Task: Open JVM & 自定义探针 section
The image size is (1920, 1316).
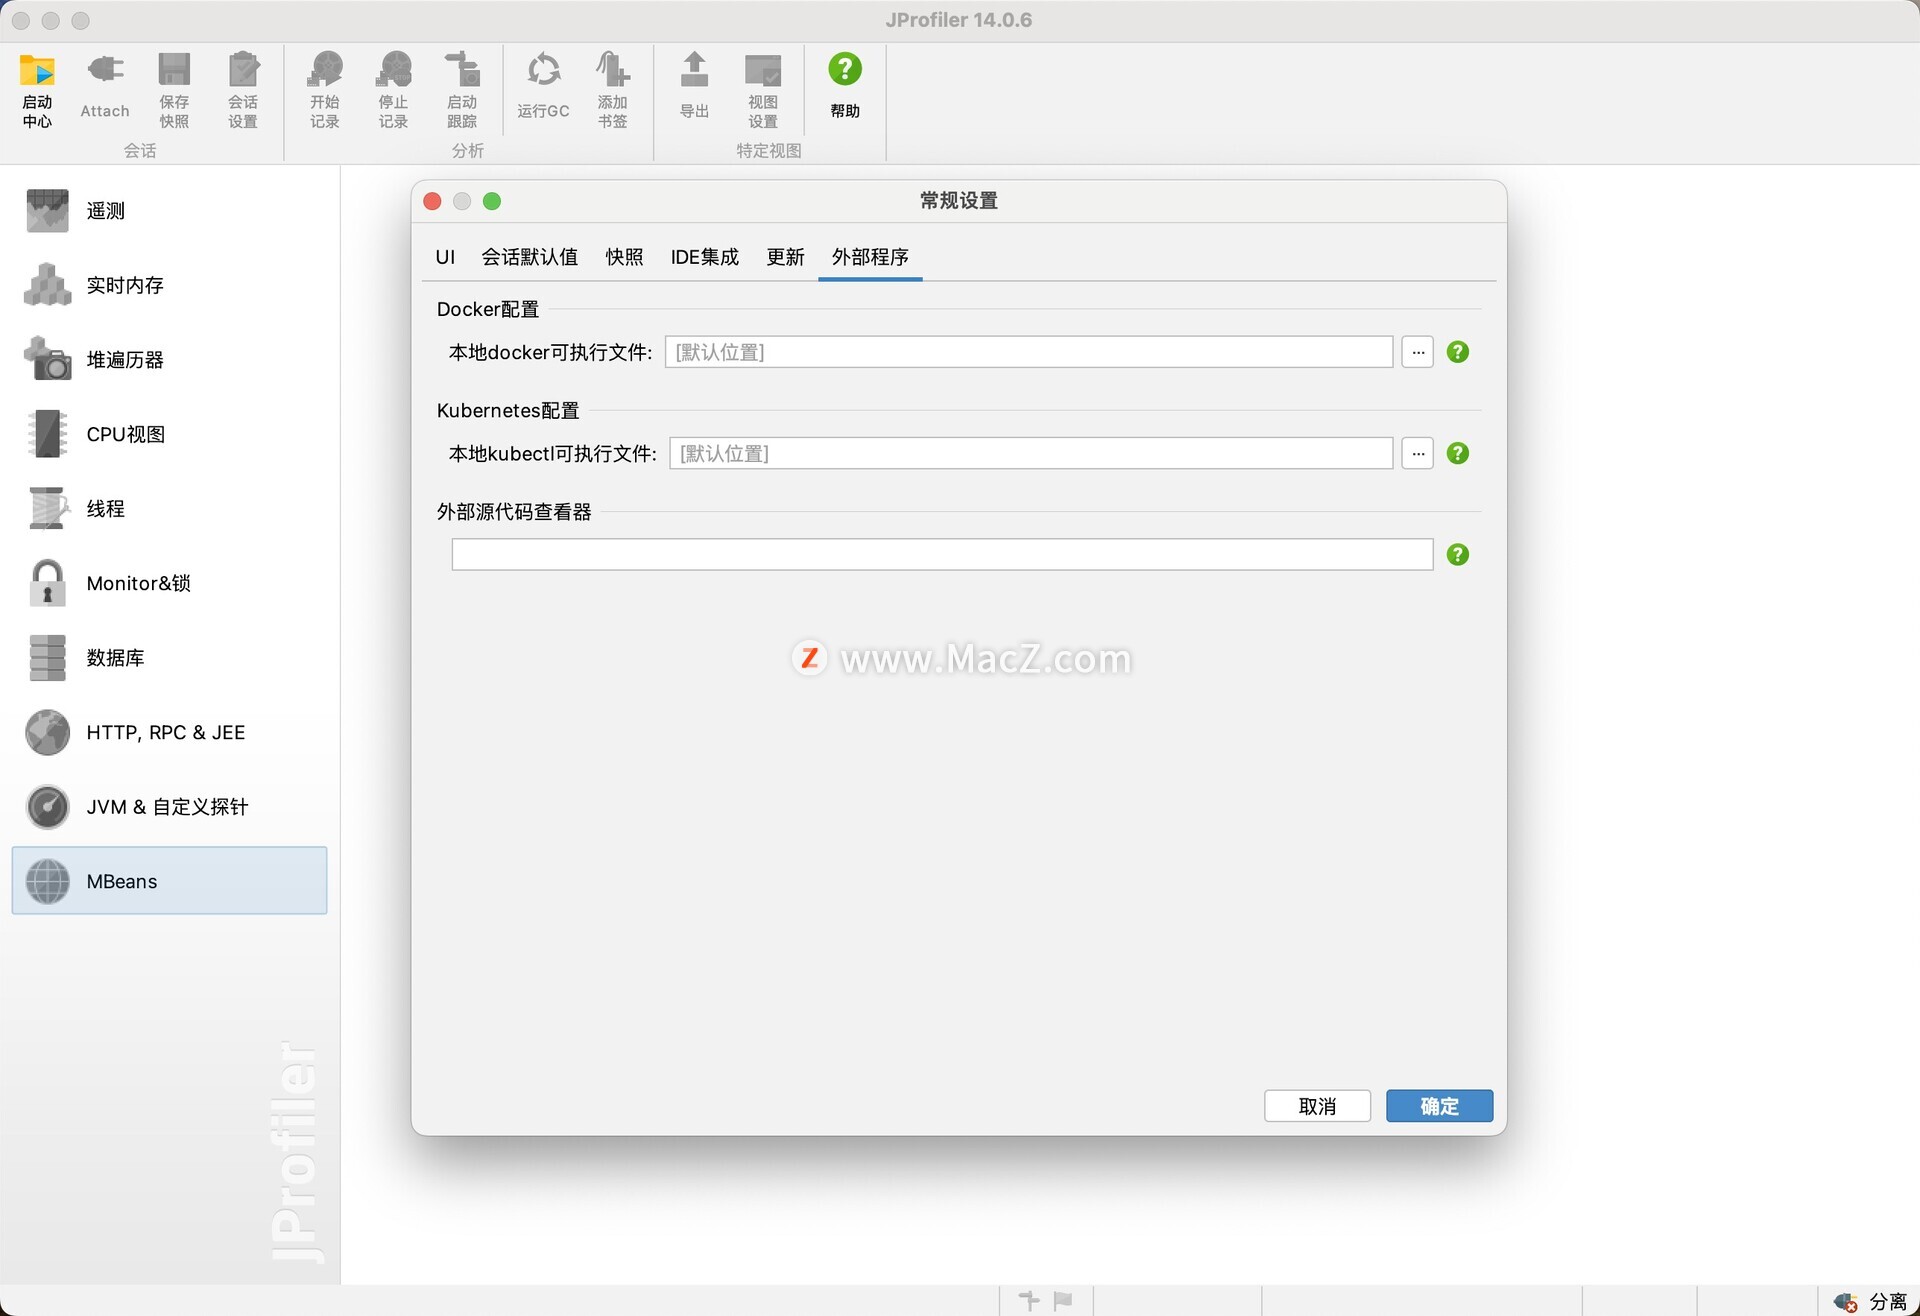Action: pos(170,807)
